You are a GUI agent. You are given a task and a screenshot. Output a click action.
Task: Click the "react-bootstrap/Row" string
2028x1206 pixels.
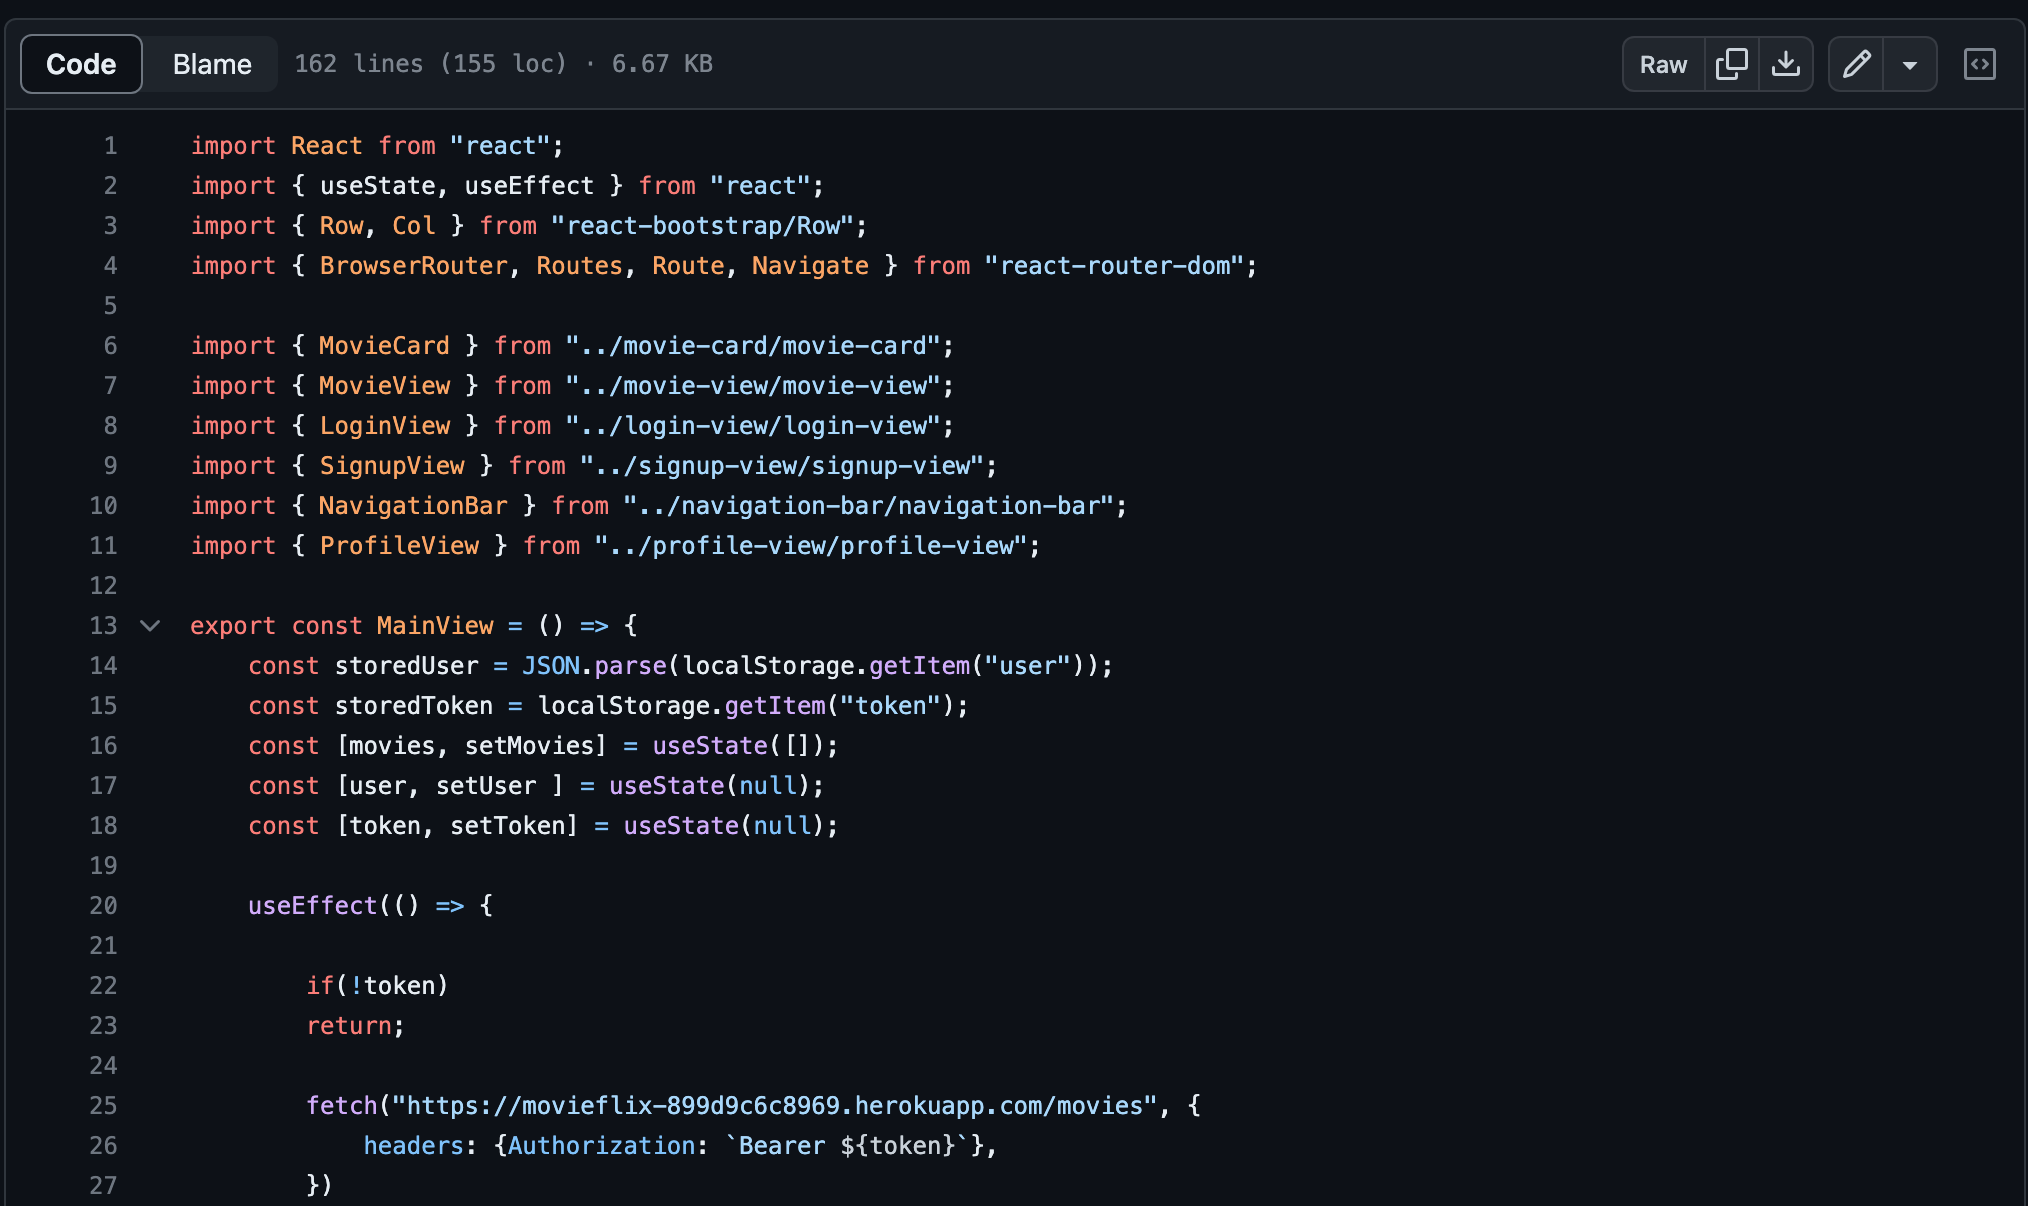tap(702, 226)
